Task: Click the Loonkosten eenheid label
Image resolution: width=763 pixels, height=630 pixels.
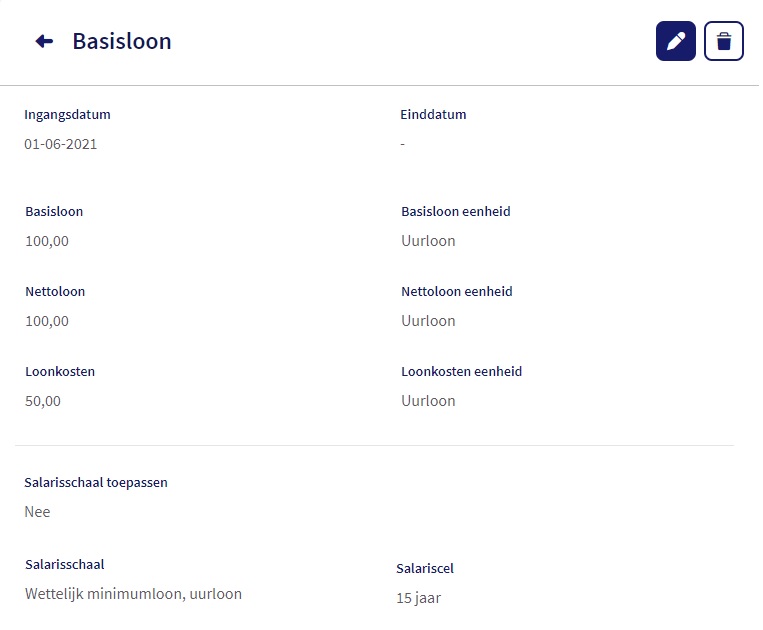Action: [461, 371]
